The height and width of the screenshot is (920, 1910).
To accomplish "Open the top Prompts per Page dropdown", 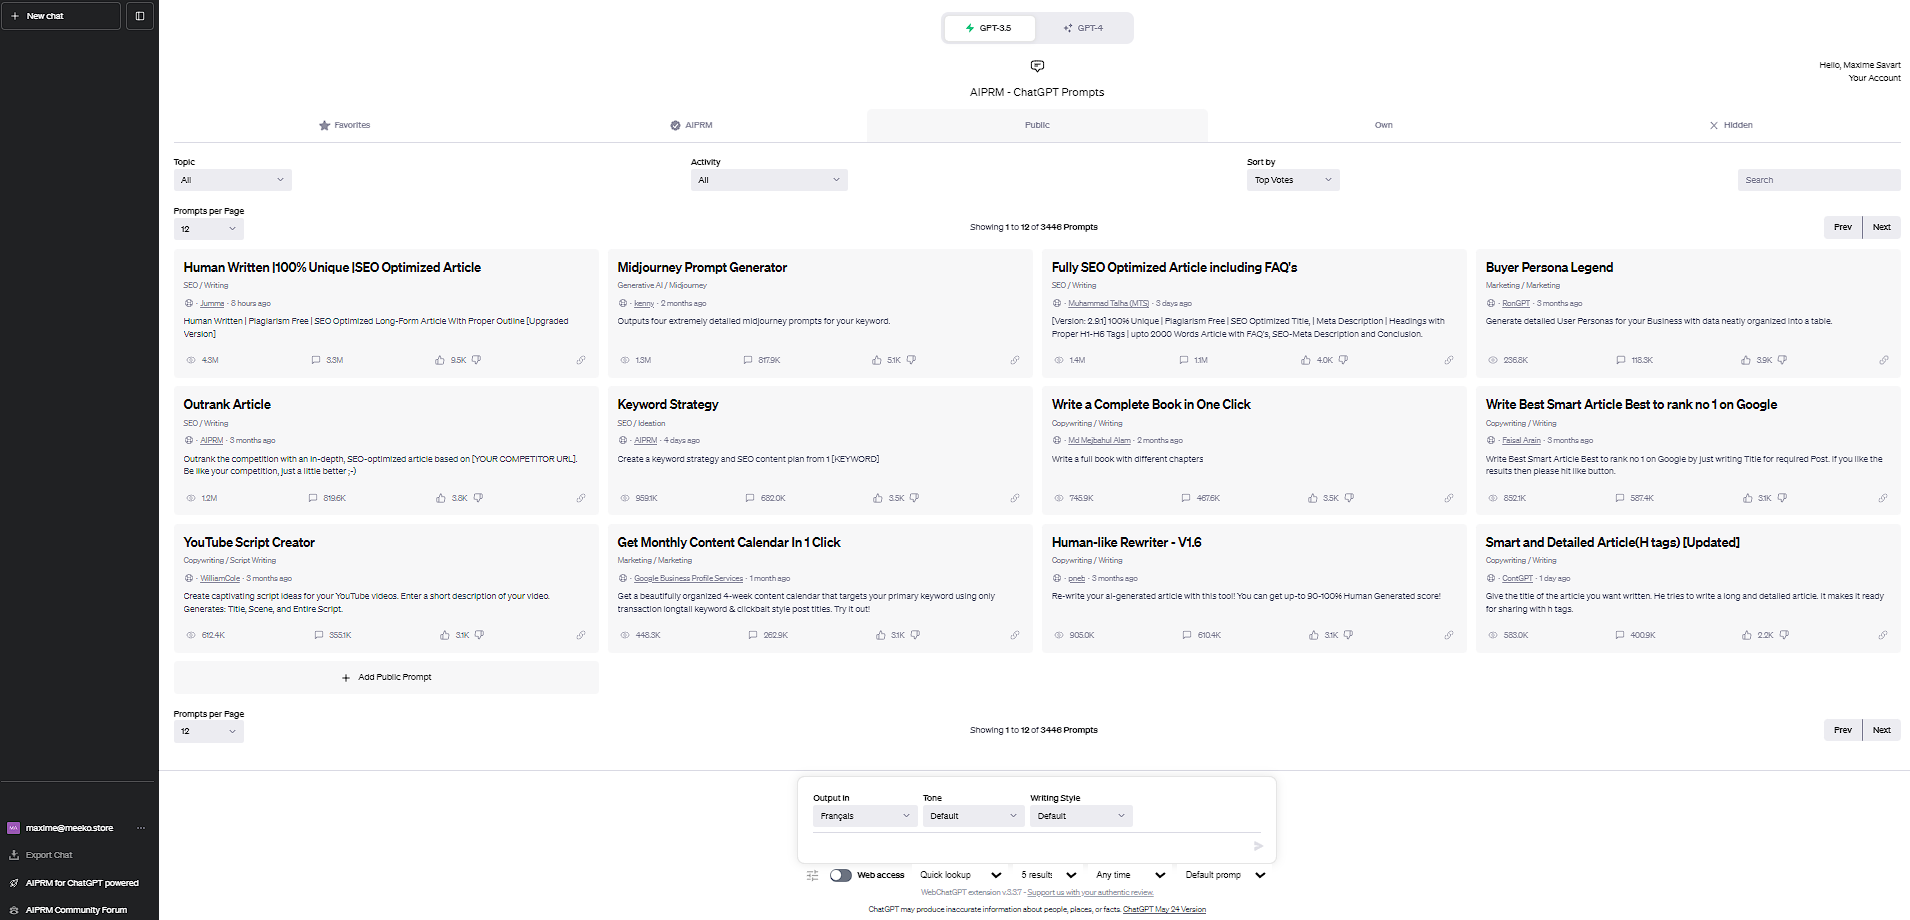I will tap(209, 229).
